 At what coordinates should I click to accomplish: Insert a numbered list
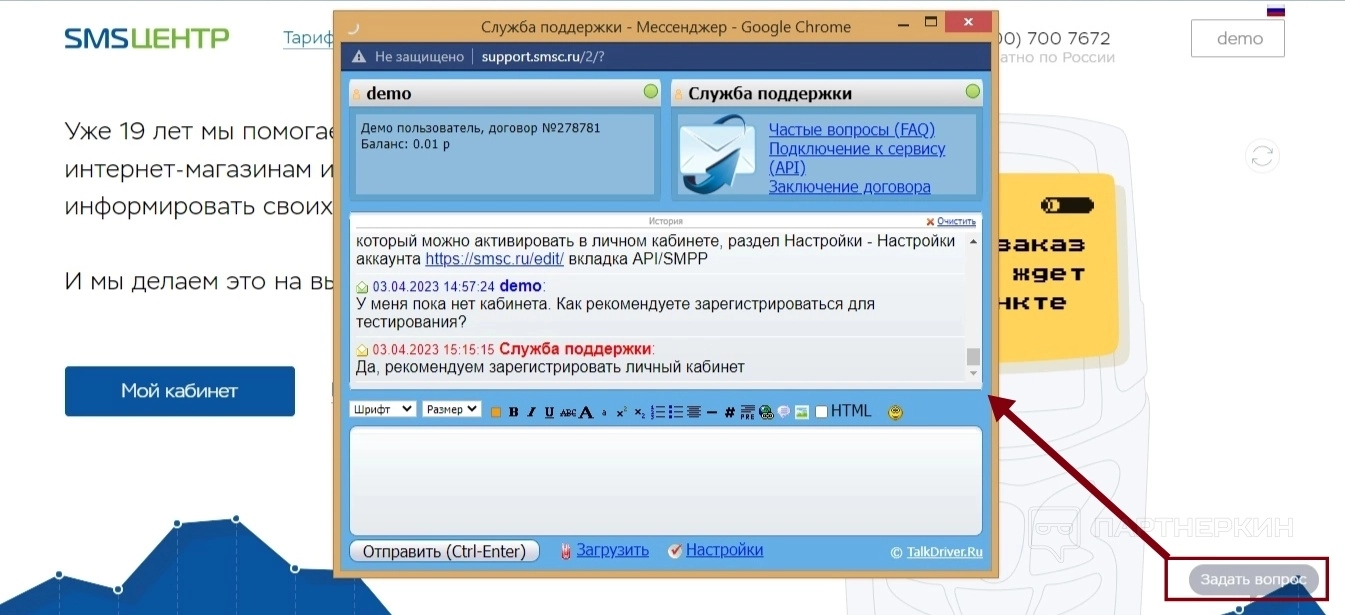658,412
